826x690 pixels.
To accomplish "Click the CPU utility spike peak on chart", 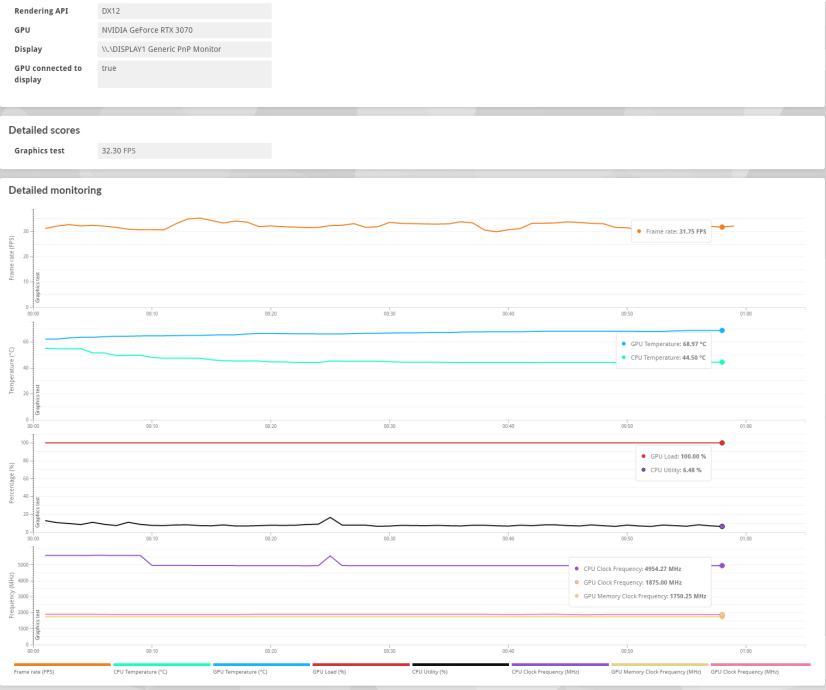I will 330,517.
